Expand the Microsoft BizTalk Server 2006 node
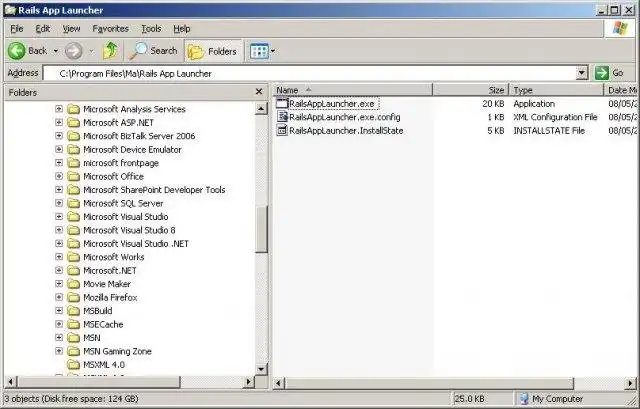Screen dimensions: 640x409 point(59,136)
